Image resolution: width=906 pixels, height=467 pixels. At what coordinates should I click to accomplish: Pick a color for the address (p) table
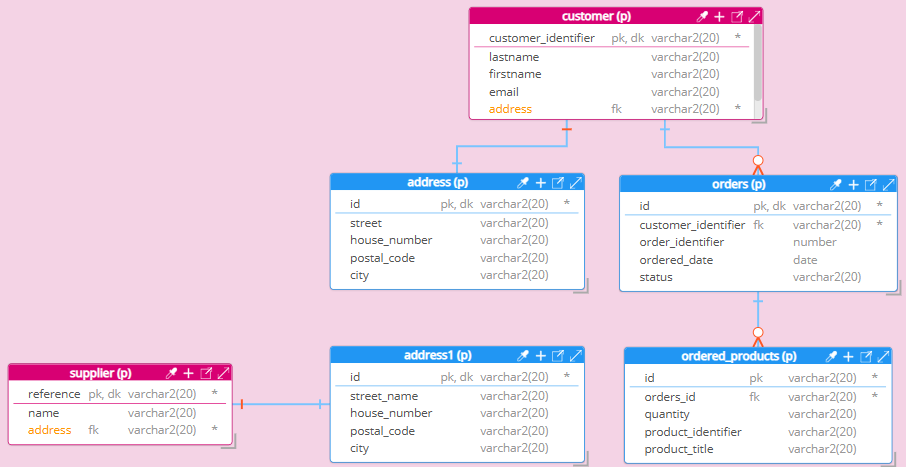(x=523, y=183)
